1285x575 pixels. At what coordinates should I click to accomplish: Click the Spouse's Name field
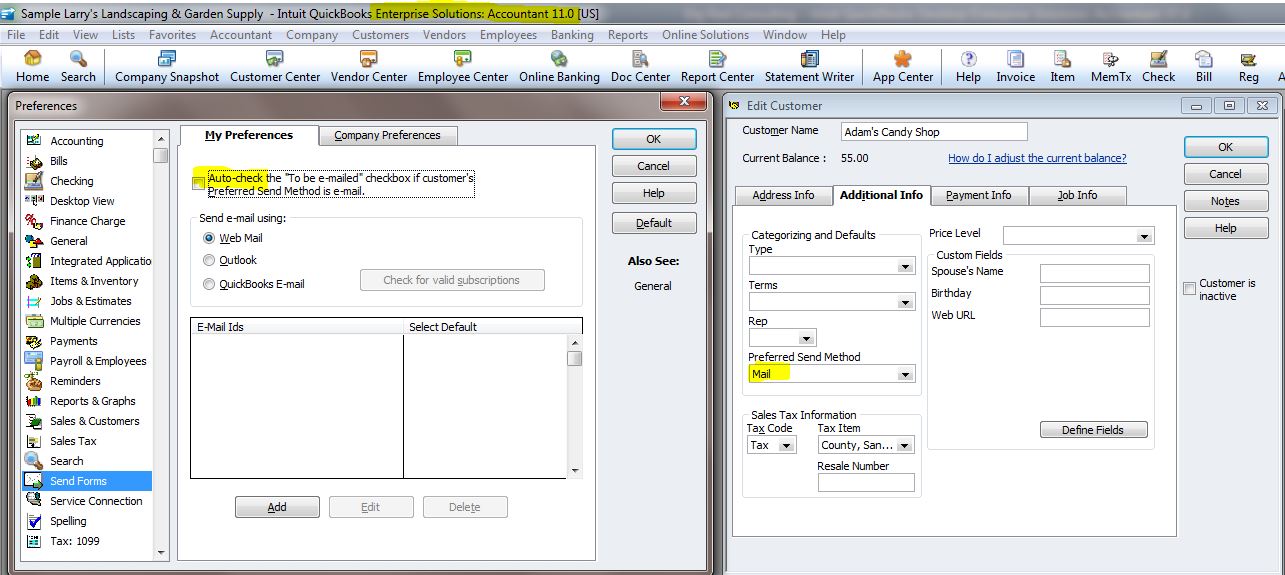coord(1095,273)
